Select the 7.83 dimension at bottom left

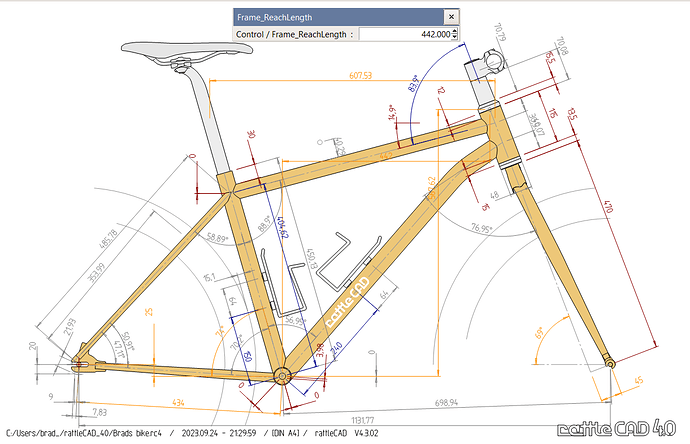pos(99,412)
